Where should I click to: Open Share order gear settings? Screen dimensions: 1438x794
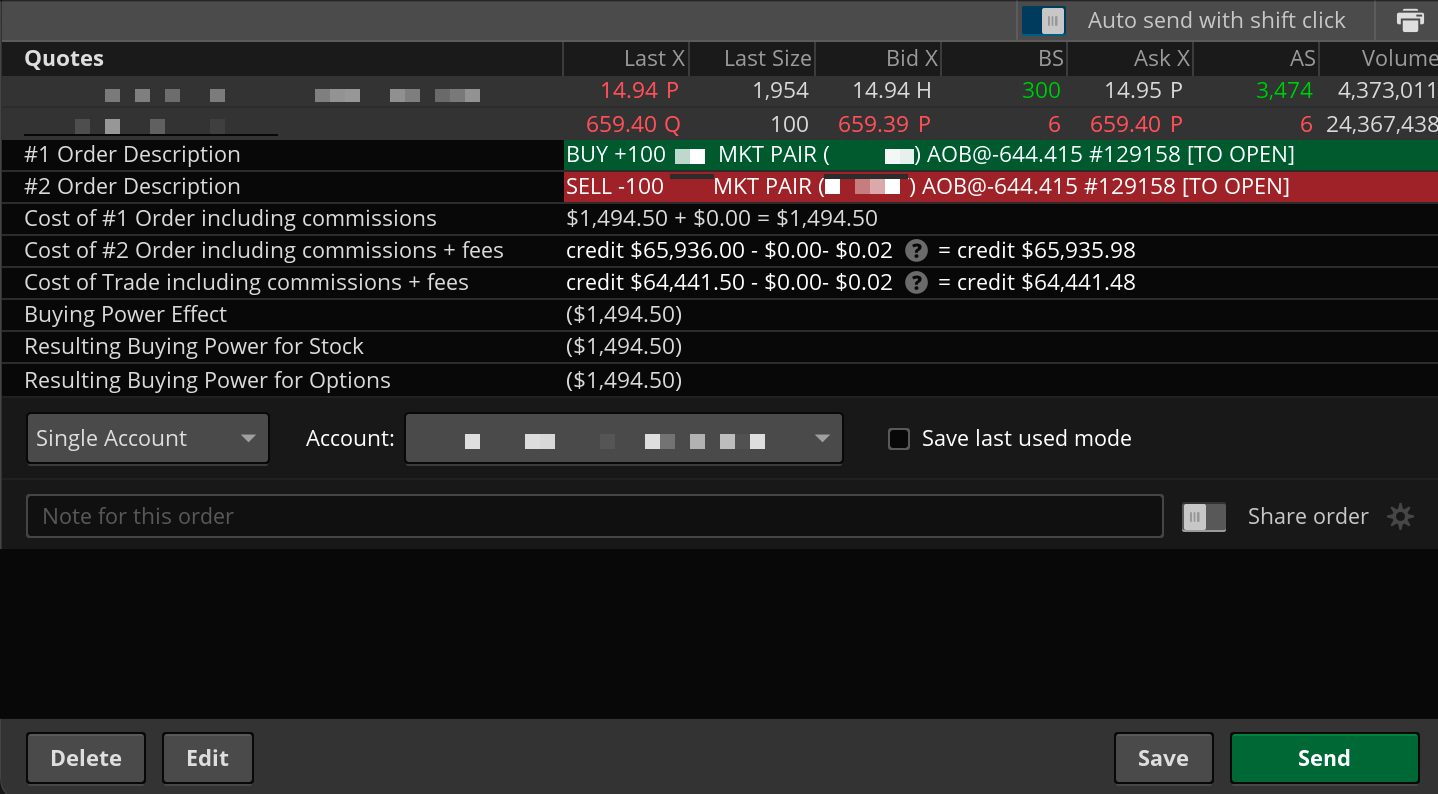click(x=1401, y=517)
